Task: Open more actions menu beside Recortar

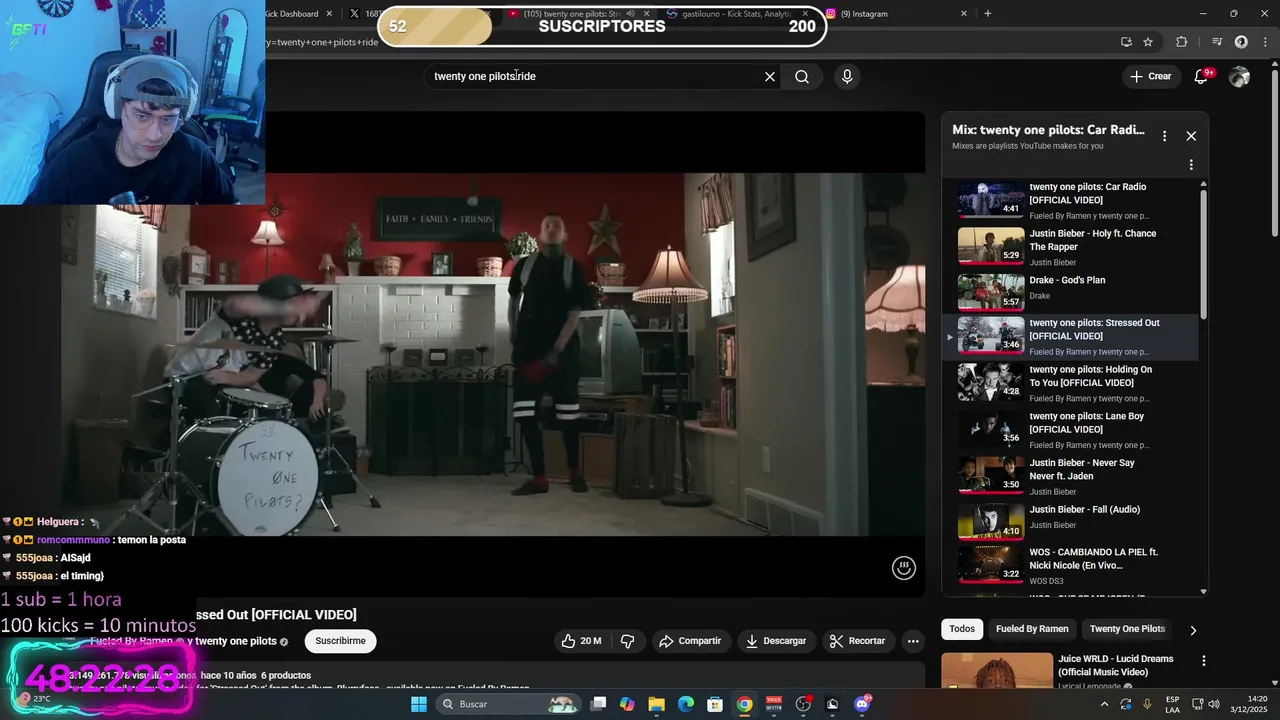Action: click(913, 641)
